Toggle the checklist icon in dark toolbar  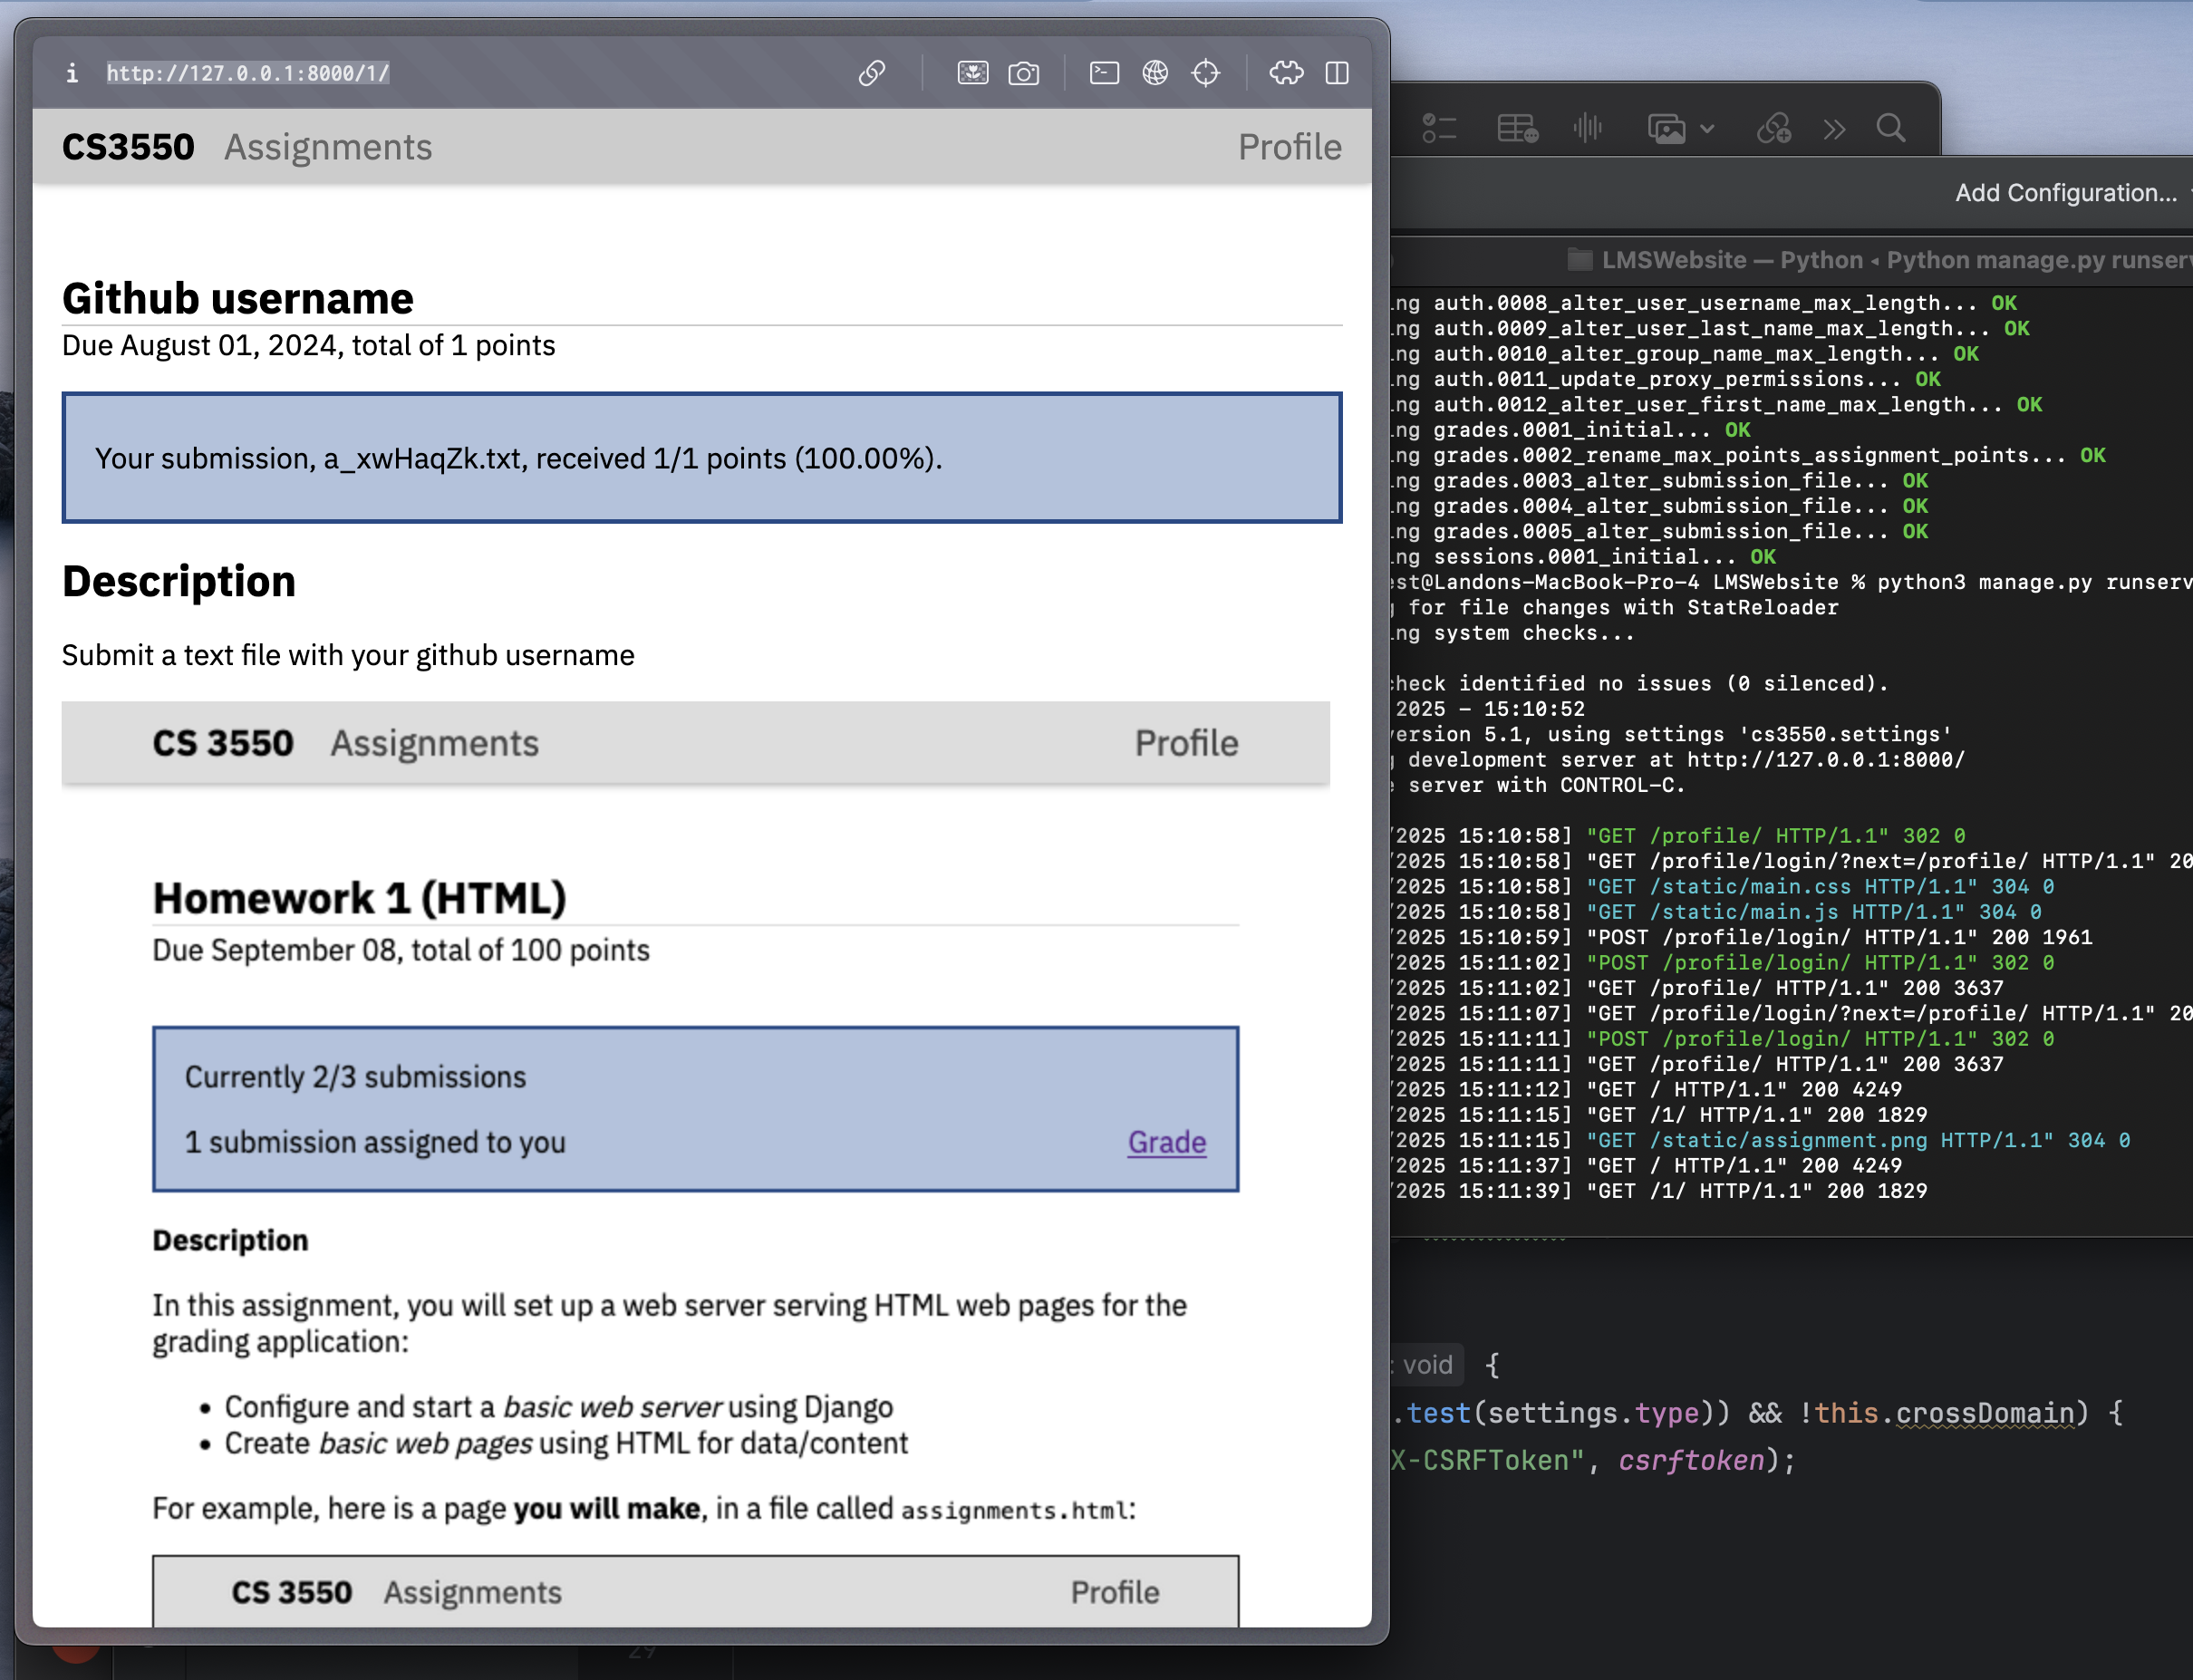tap(1439, 128)
